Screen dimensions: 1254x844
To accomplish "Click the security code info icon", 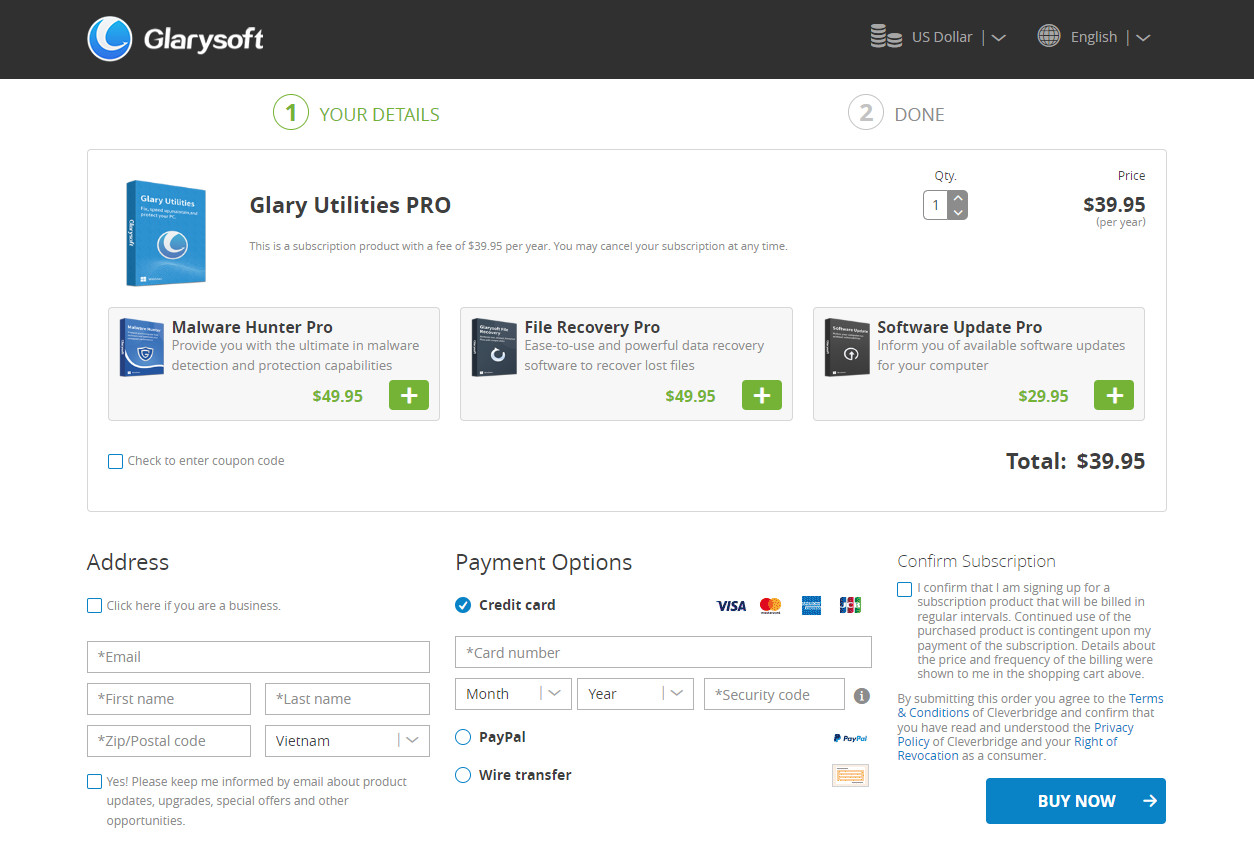I will click(862, 696).
